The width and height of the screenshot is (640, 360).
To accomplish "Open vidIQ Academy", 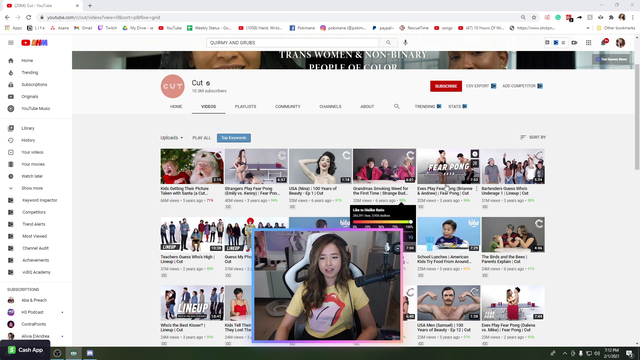I will [x=36, y=272].
